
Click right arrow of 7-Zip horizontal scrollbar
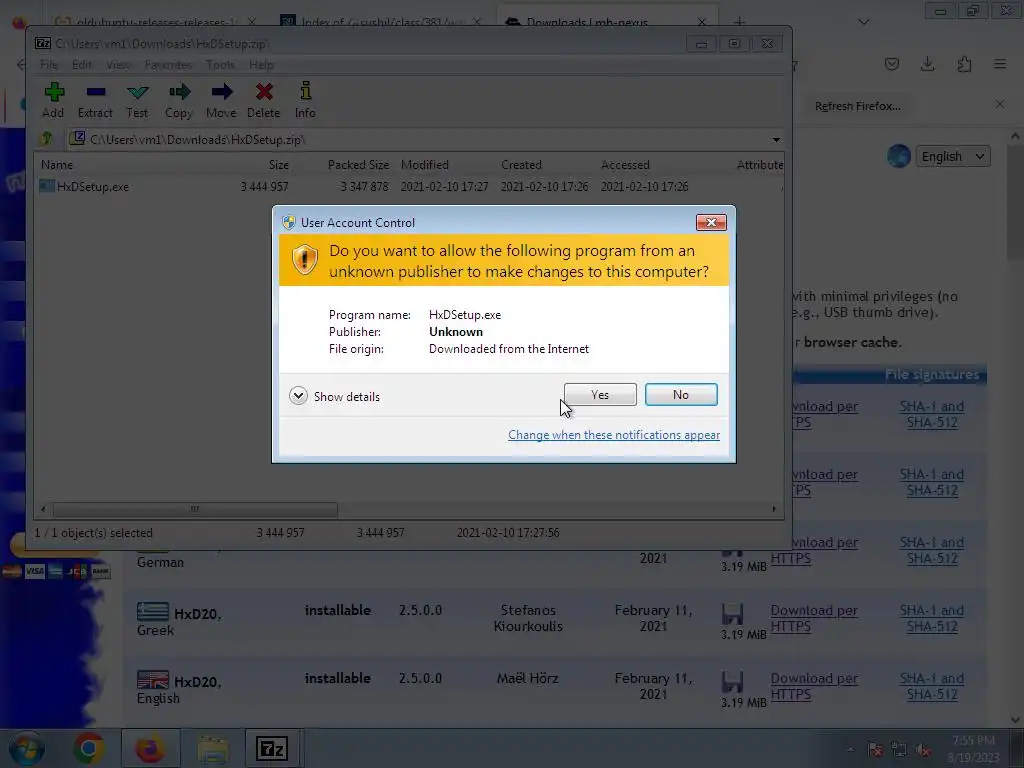coord(774,509)
